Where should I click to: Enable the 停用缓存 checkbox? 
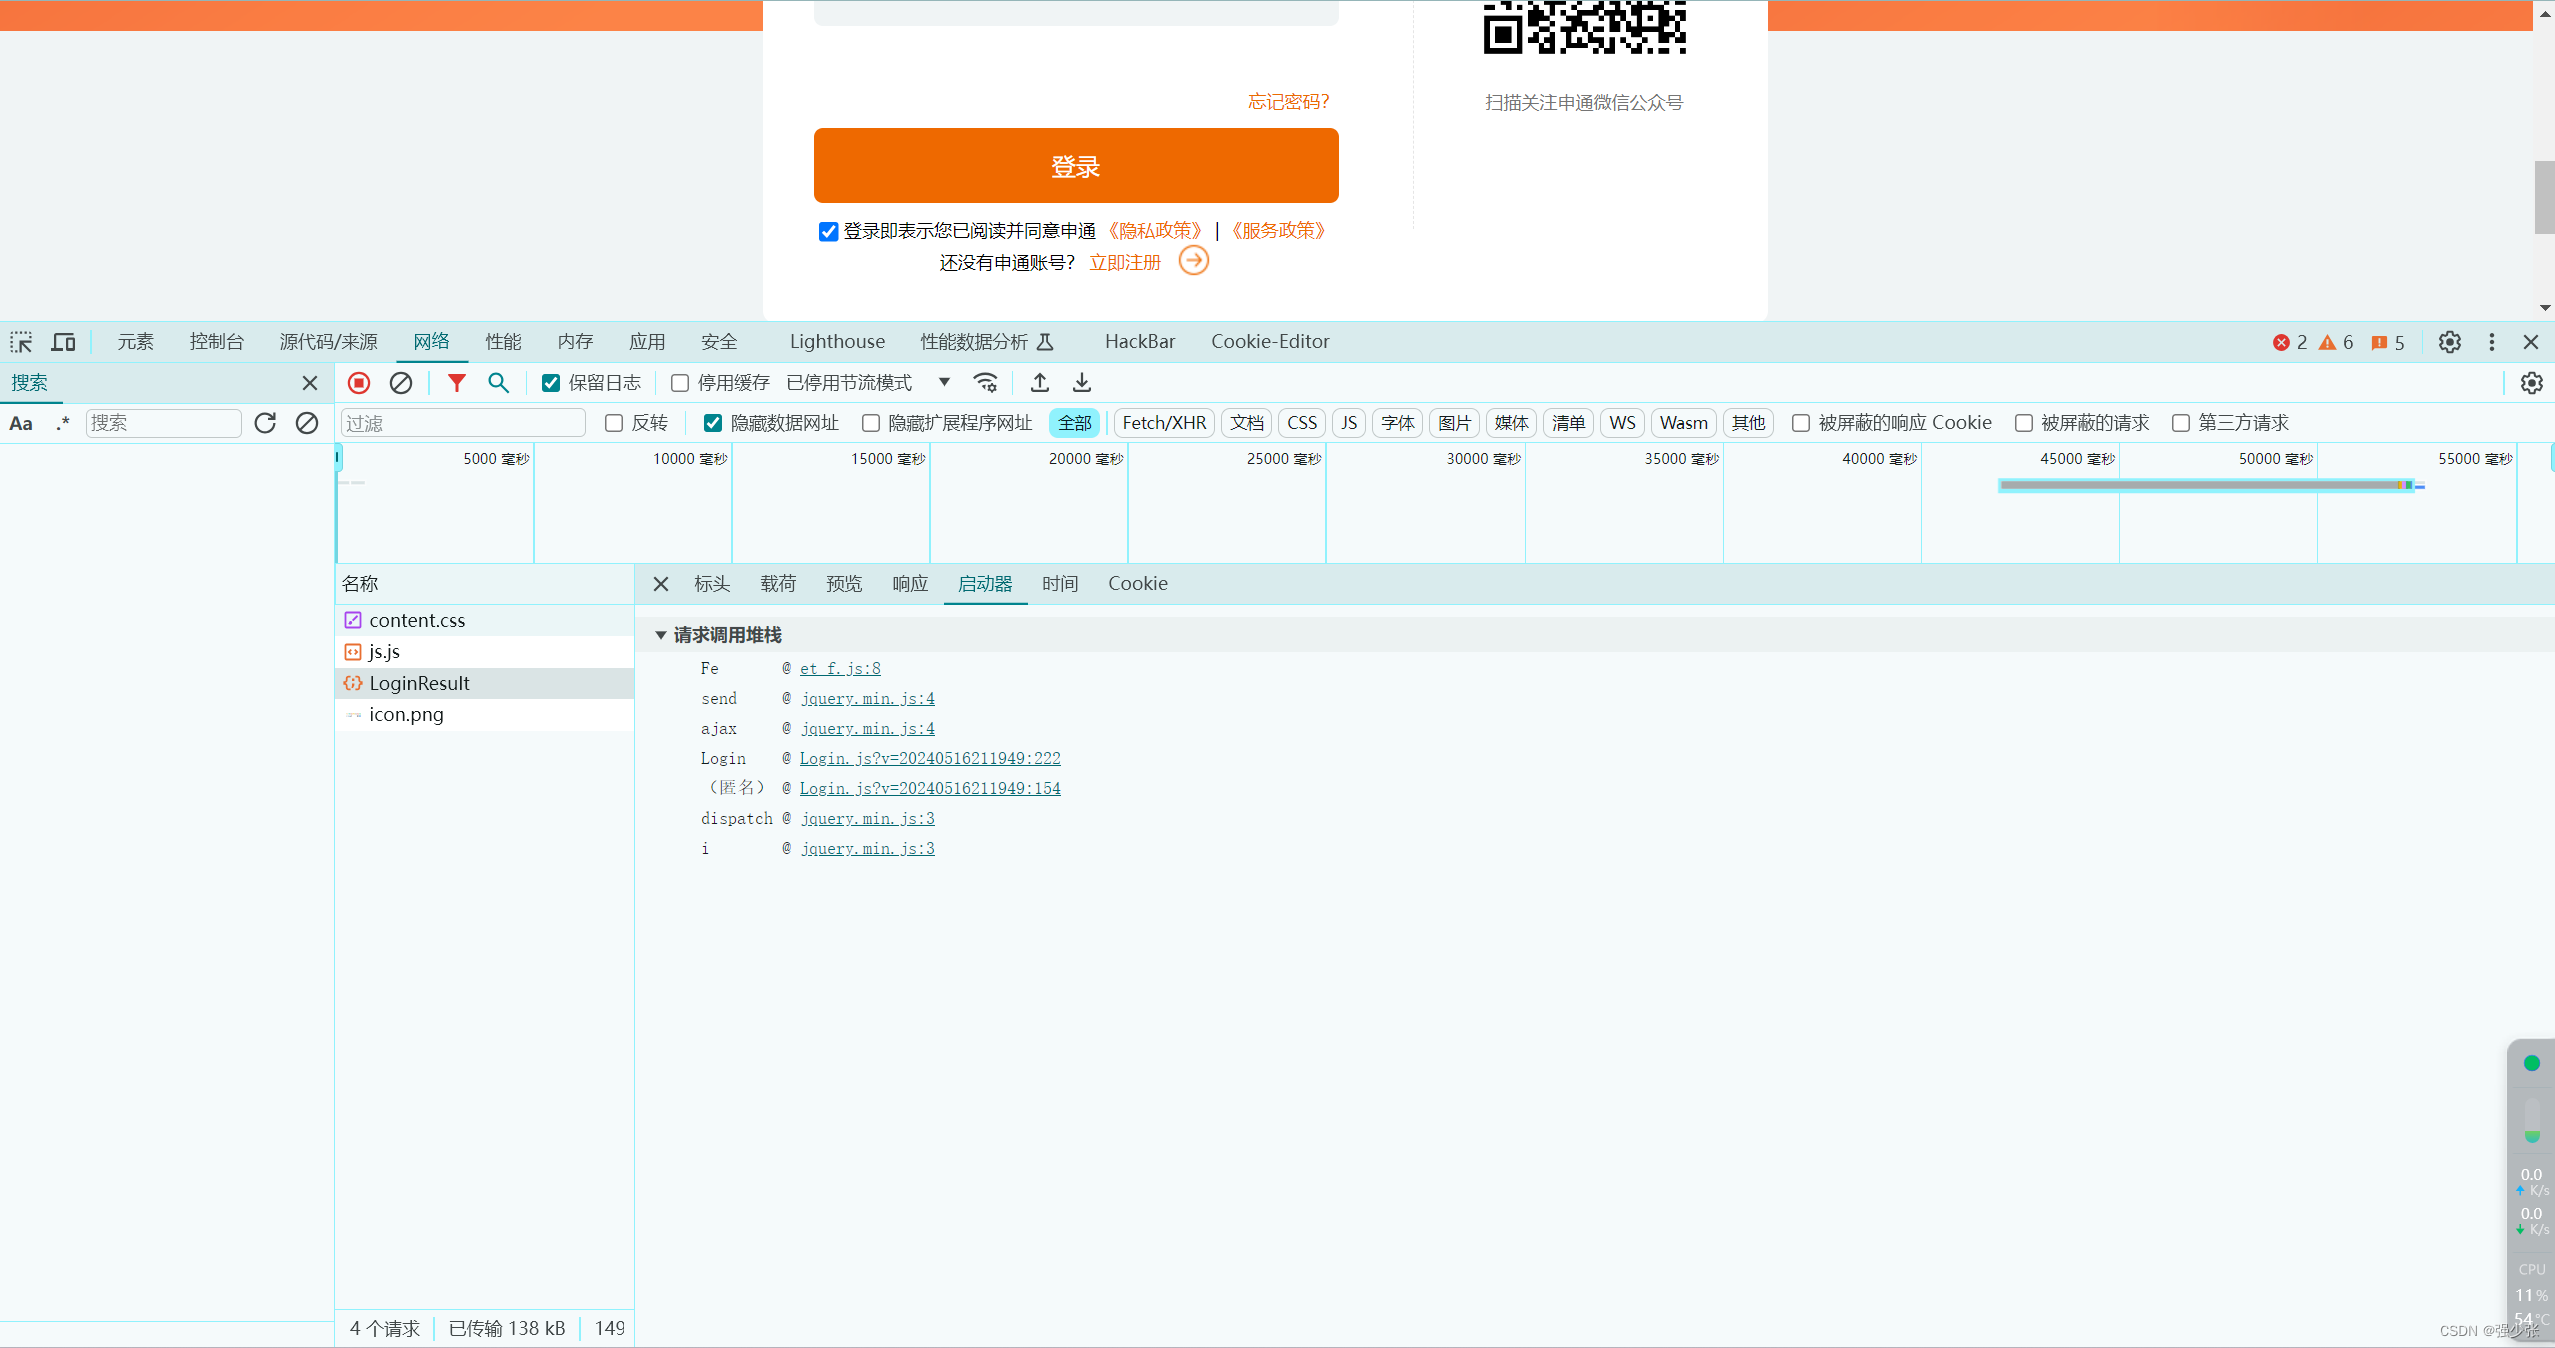point(680,383)
